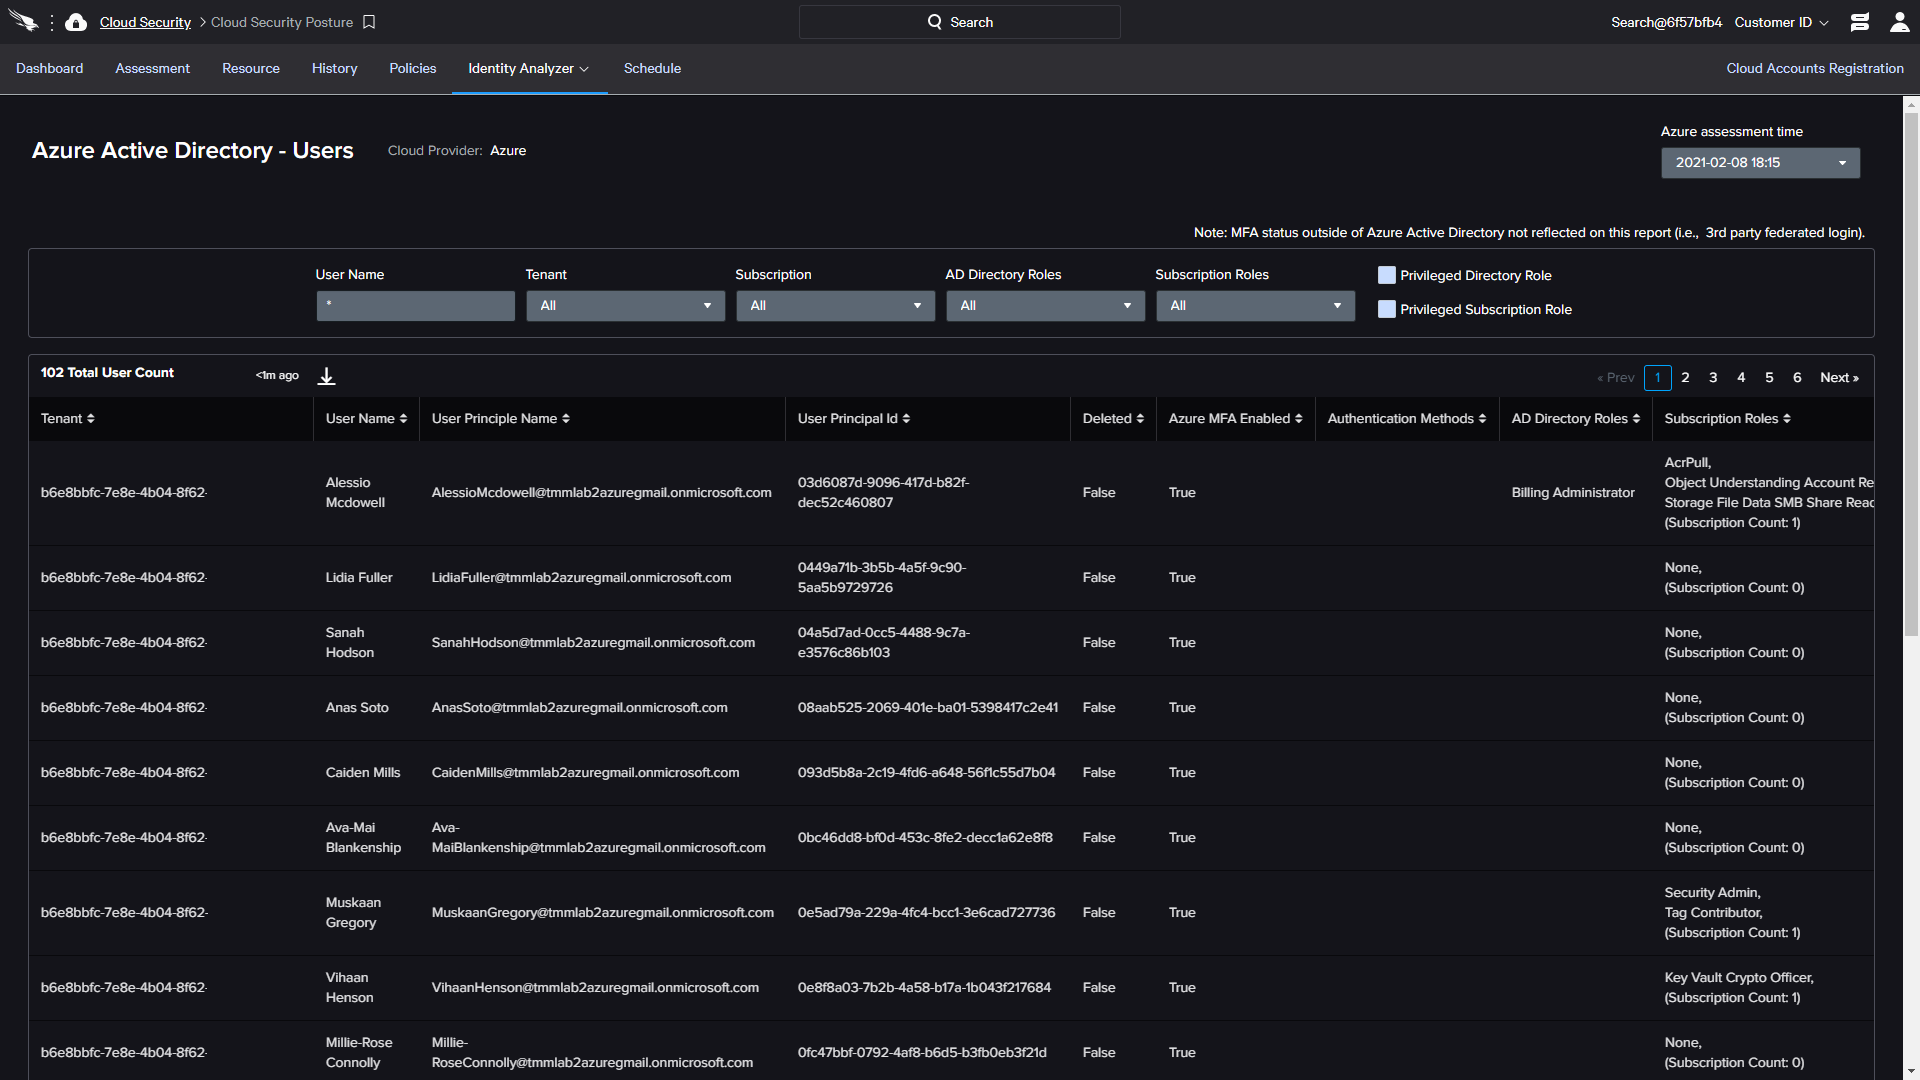The width and height of the screenshot is (1920, 1080).
Task: Sort by Azure MFA Enabled column
Action: tap(1235, 419)
